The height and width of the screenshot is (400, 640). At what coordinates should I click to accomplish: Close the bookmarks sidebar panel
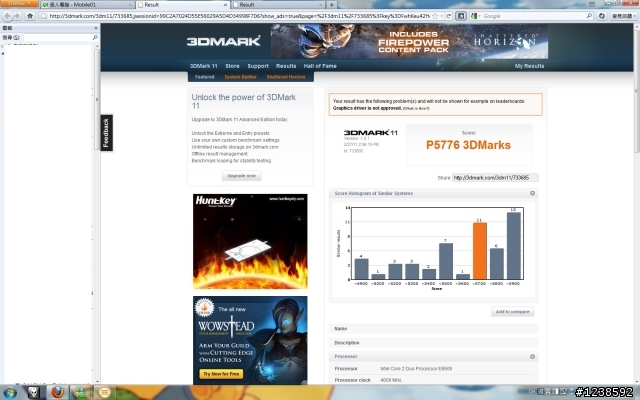click(x=96, y=28)
